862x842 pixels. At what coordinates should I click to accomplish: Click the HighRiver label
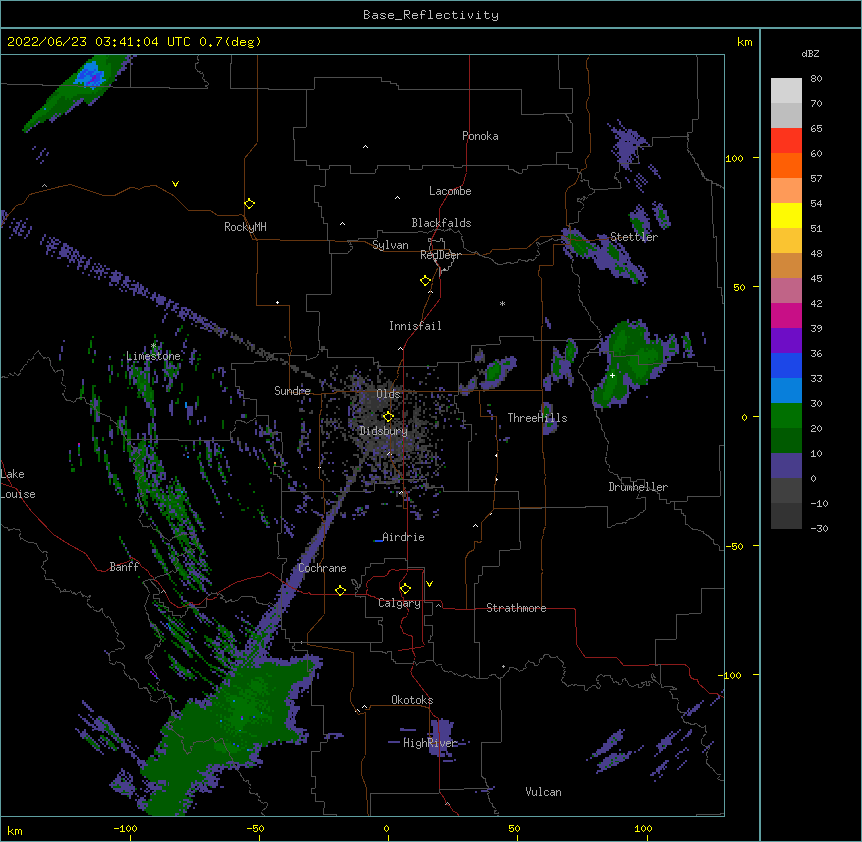430,743
